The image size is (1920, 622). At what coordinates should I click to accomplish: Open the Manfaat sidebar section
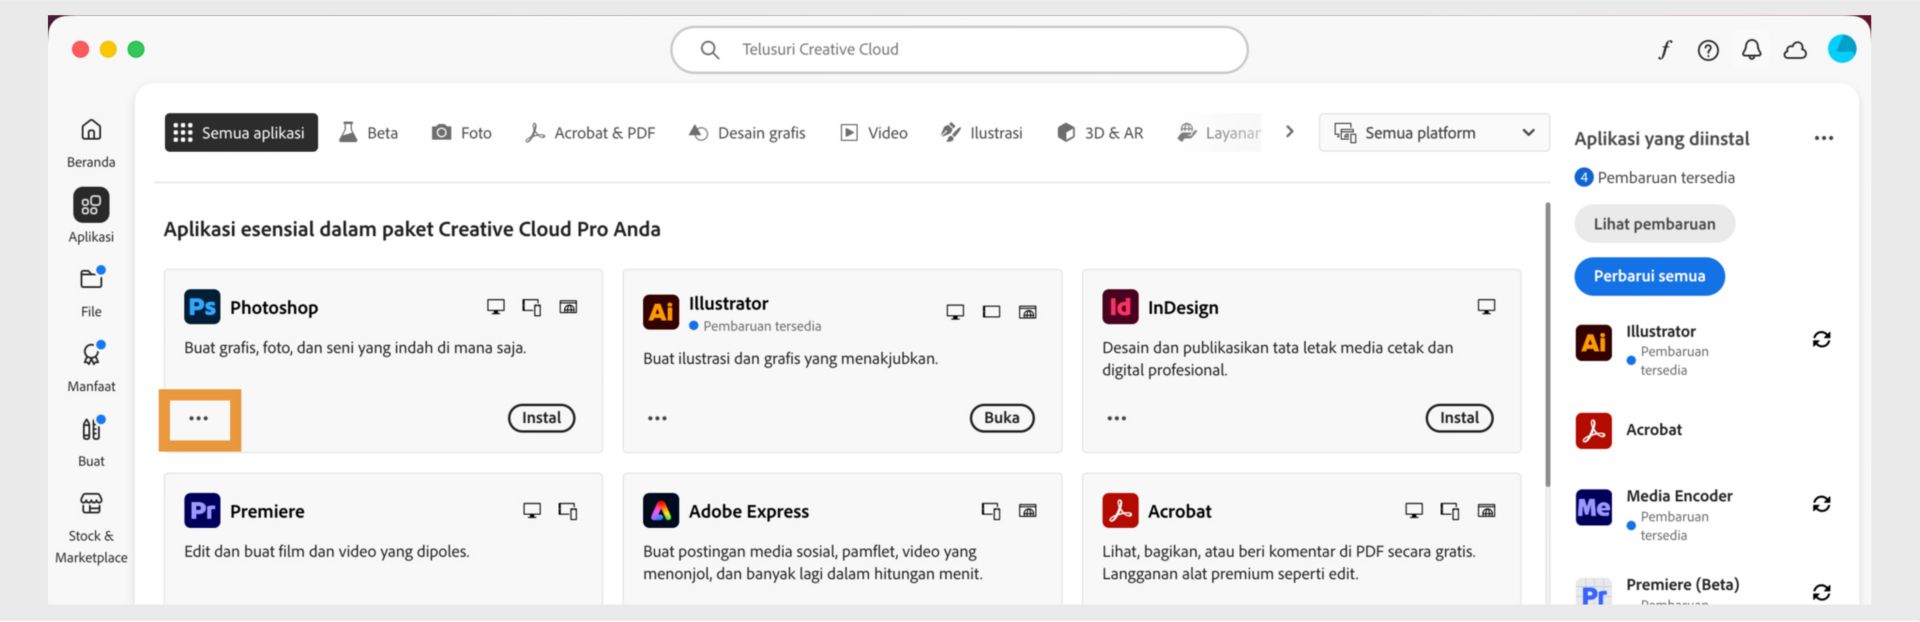[x=91, y=366]
